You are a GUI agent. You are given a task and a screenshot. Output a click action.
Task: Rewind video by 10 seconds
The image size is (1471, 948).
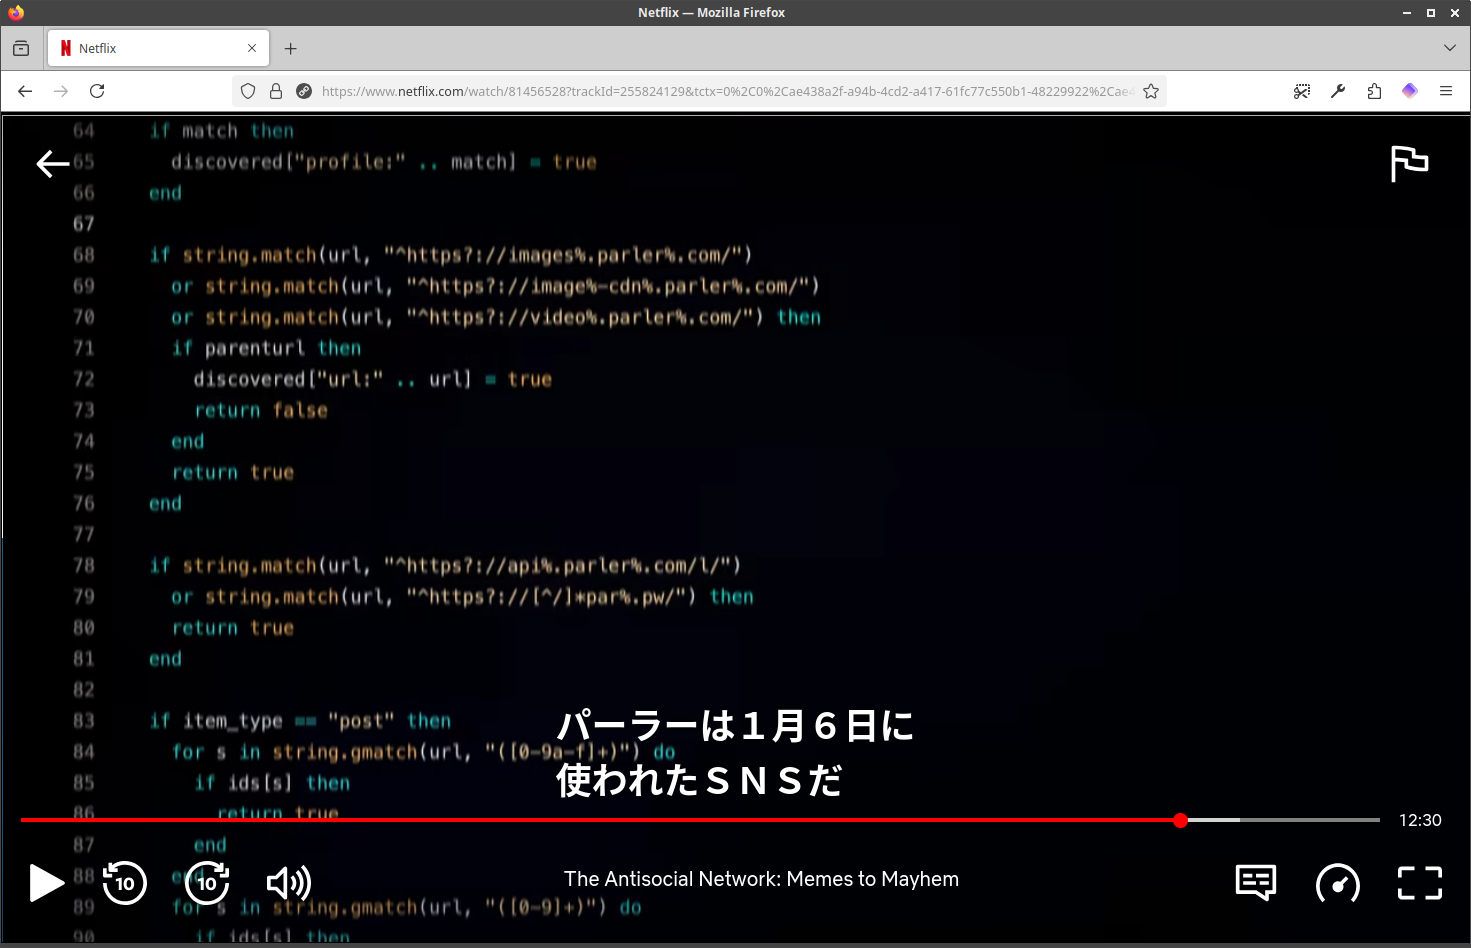click(x=125, y=883)
